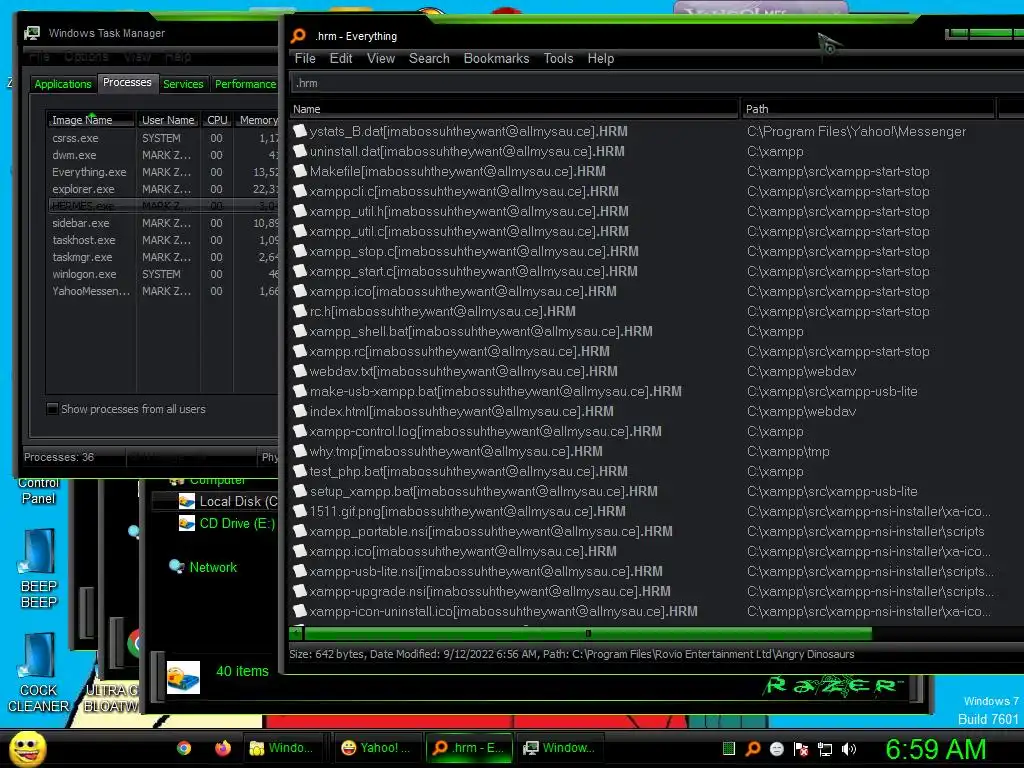The height and width of the screenshot is (768, 1024).
Task: Click the file icon of xamppcli.c
Action: (x=300, y=191)
